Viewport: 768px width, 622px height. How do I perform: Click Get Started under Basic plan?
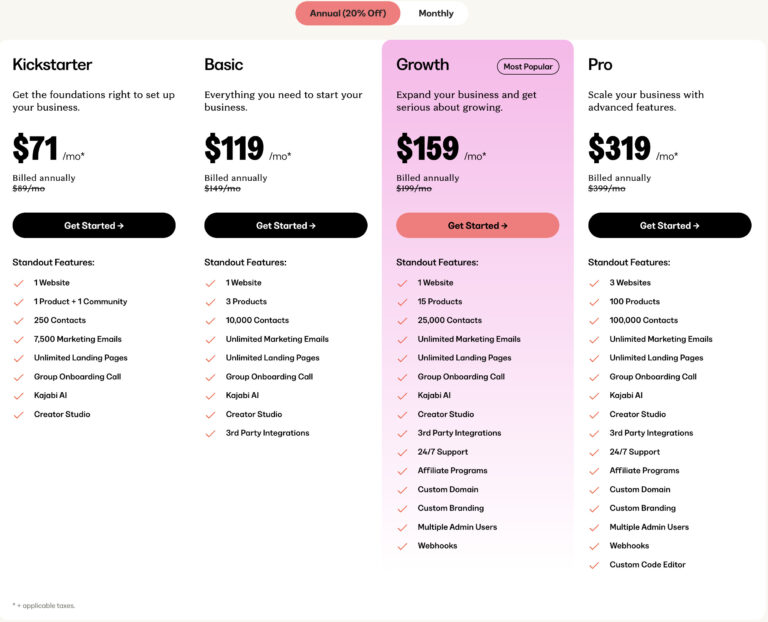(286, 225)
